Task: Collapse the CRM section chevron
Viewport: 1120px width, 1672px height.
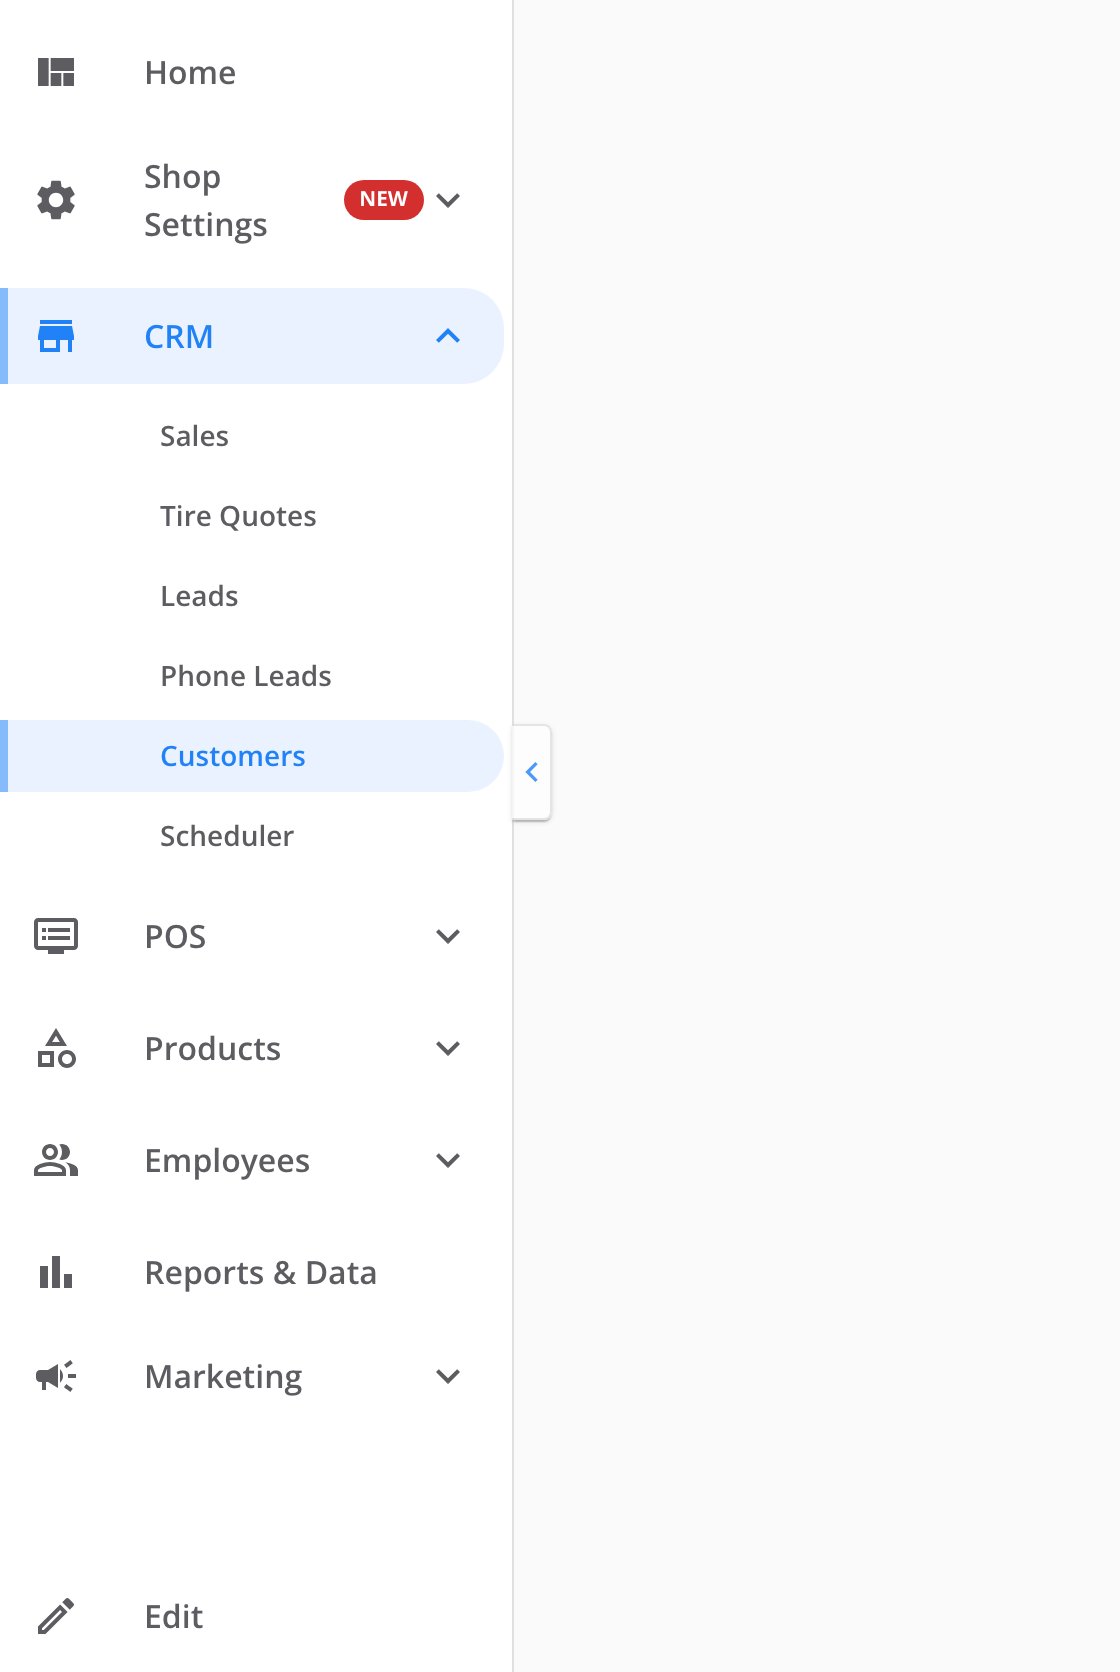Action: point(448,336)
